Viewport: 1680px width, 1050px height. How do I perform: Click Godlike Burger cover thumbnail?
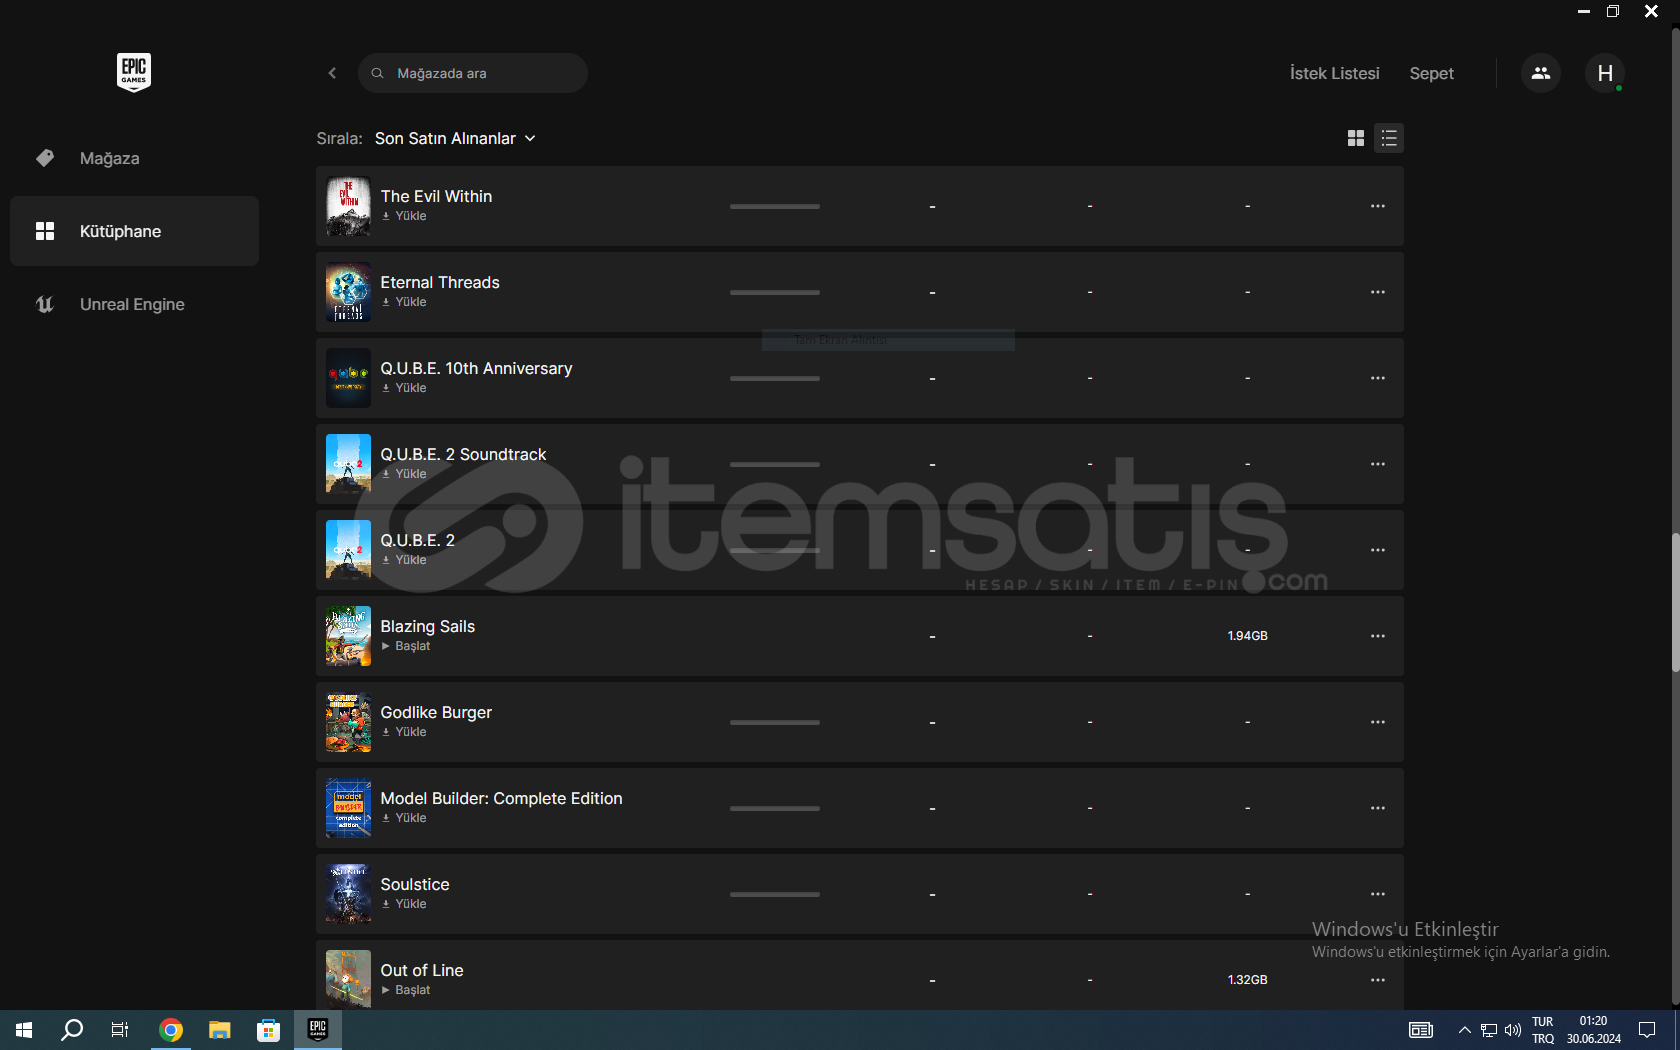(x=348, y=722)
